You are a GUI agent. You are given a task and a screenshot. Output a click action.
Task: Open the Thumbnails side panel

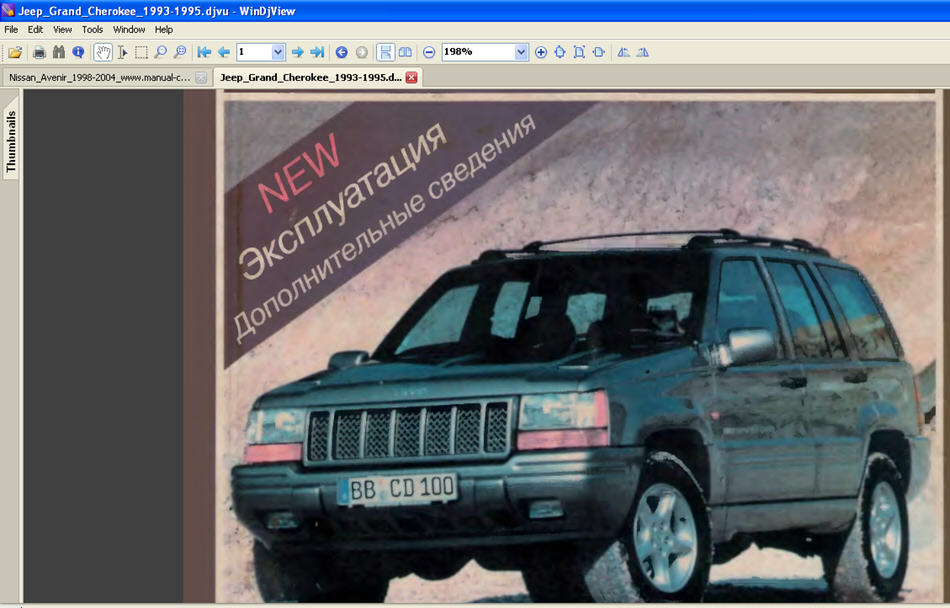11,140
